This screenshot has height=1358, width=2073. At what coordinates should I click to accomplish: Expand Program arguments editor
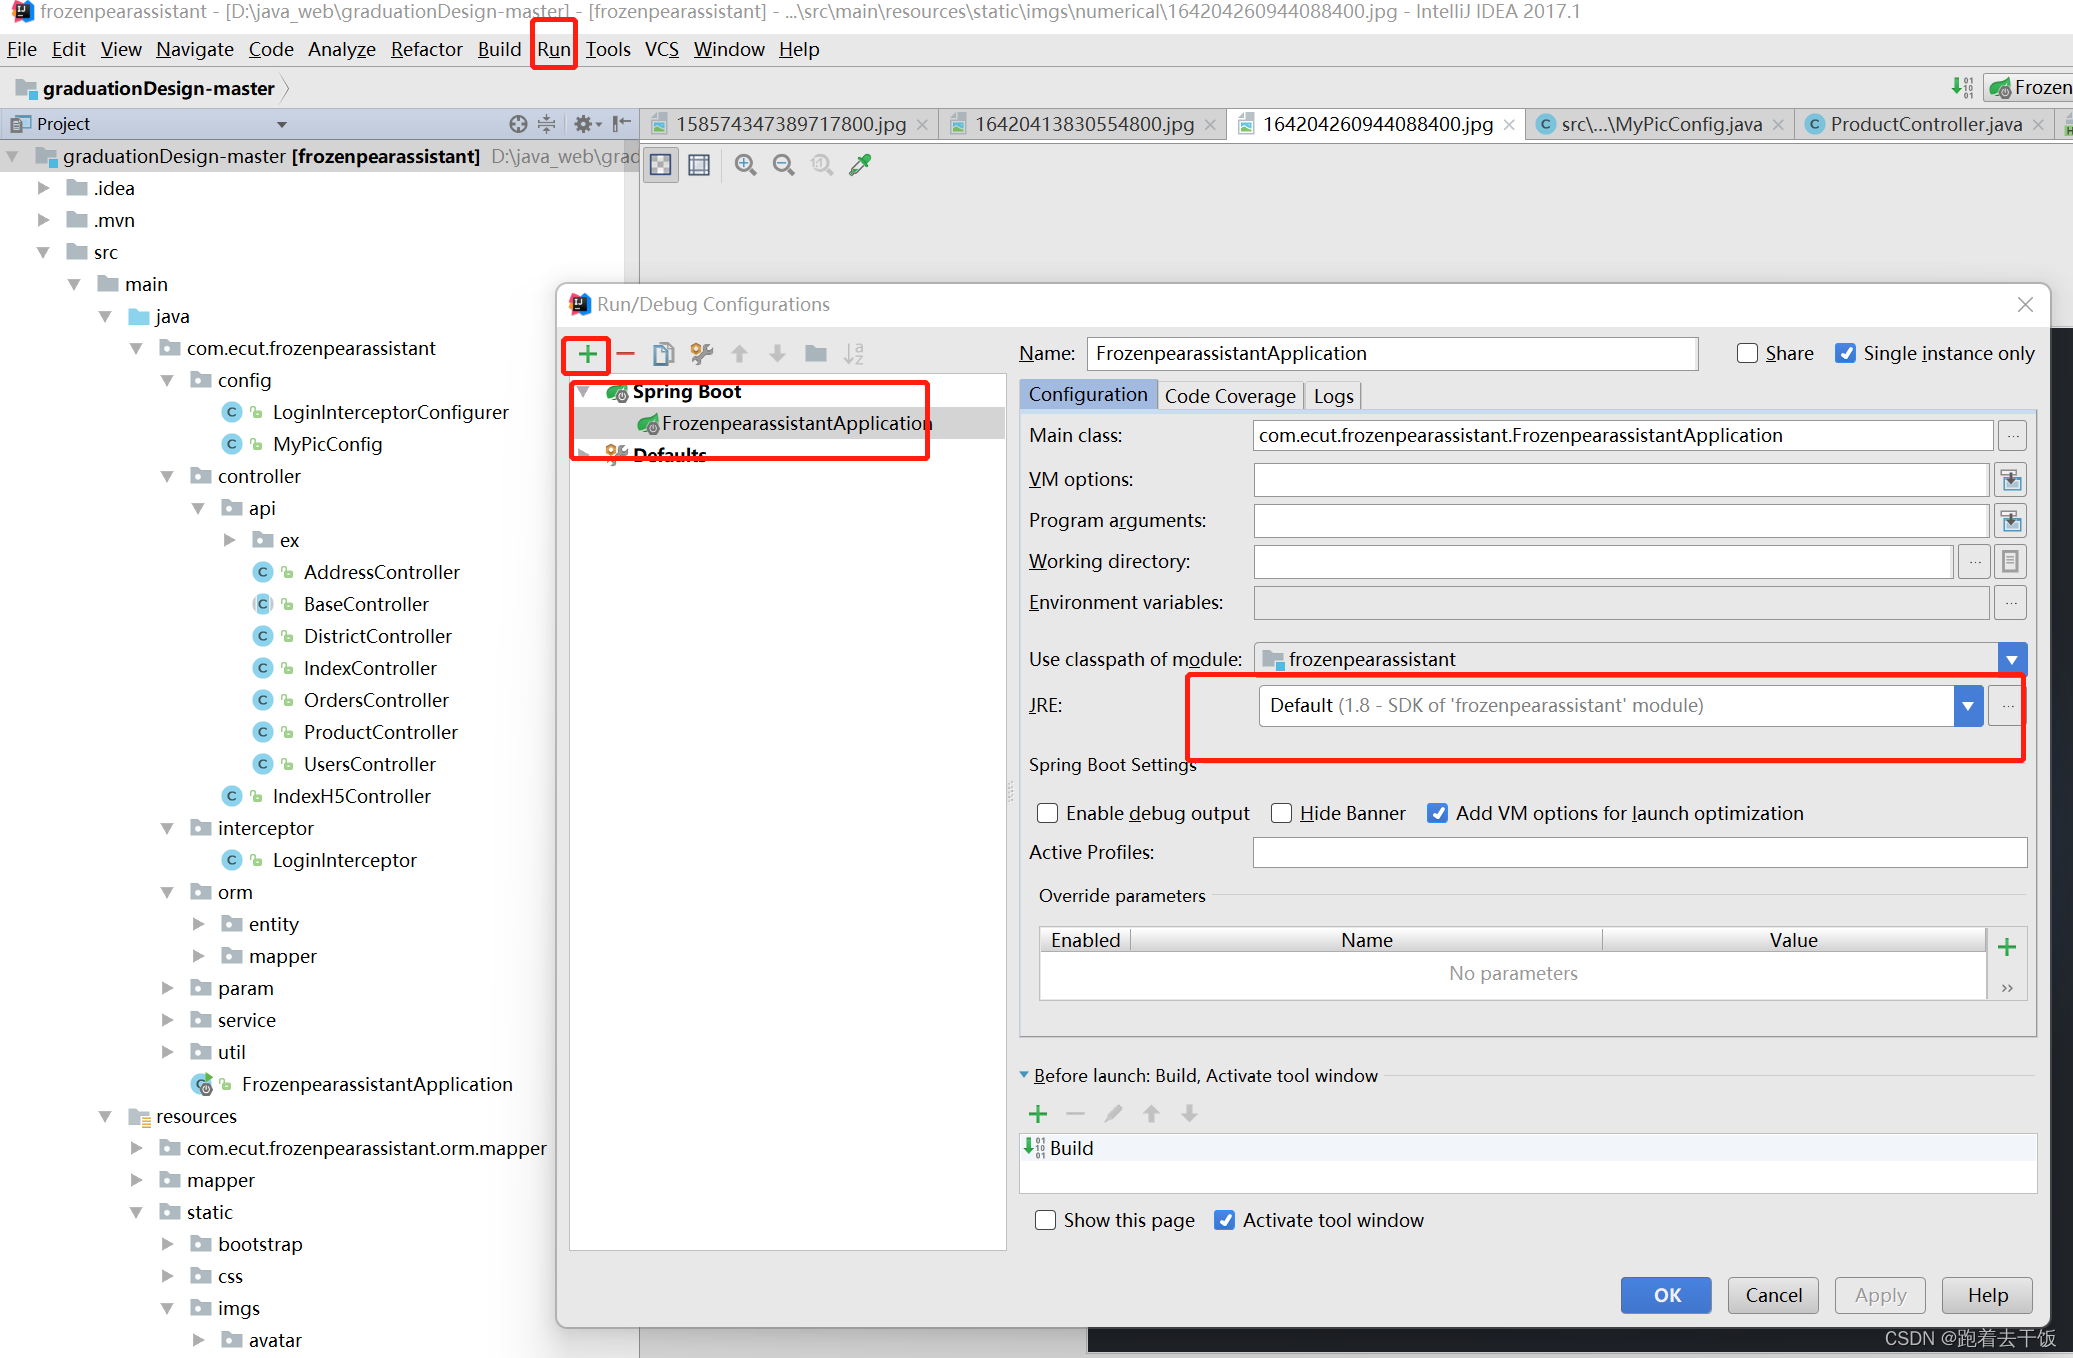(x=2011, y=522)
